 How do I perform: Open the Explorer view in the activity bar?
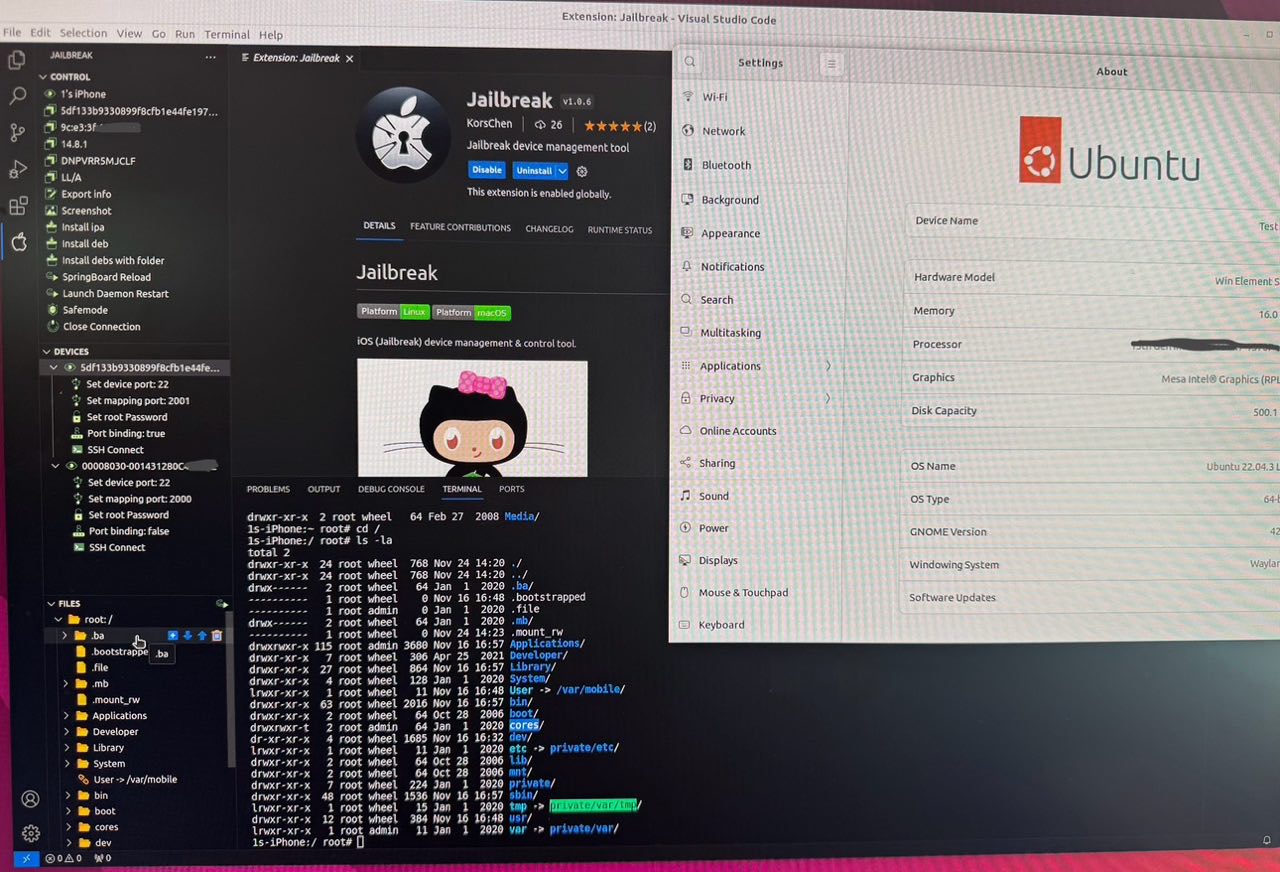17,61
